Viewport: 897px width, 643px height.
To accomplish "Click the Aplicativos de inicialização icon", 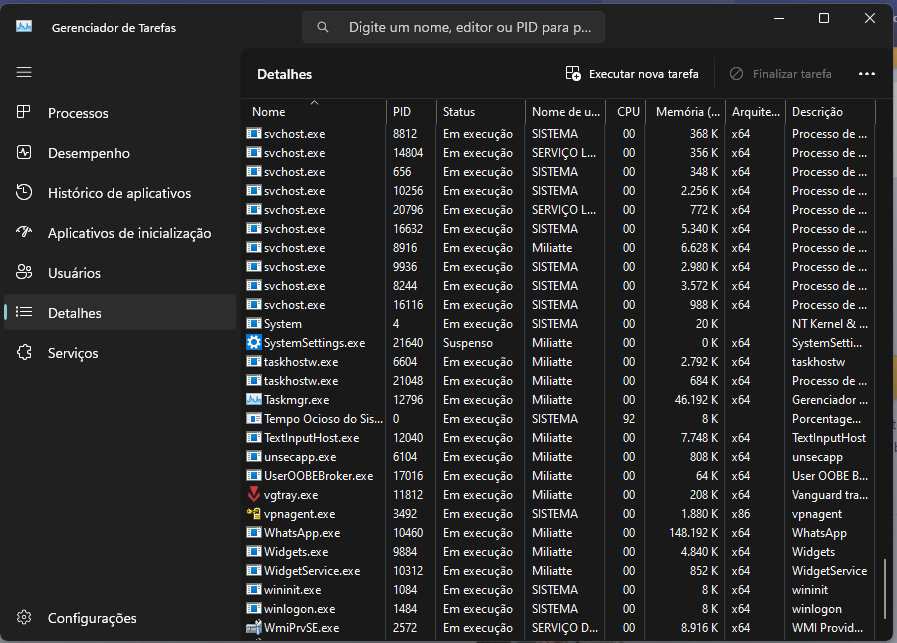I will pyautogui.click(x=24, y=232).
